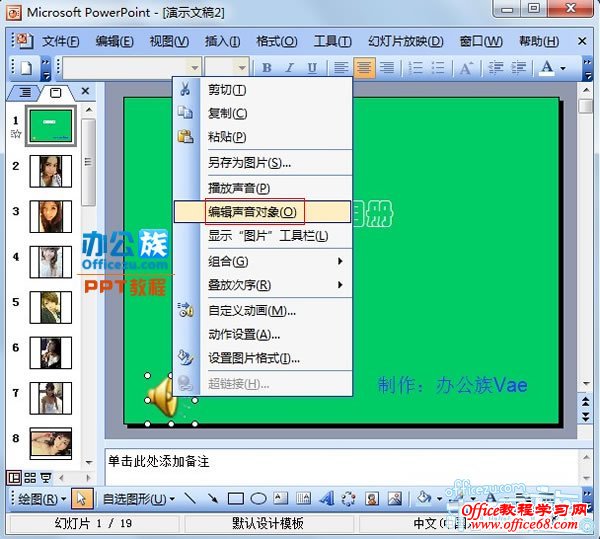The image size is (600, 539).
Task: Switch to Normal view button
Action: coord(14,478)
